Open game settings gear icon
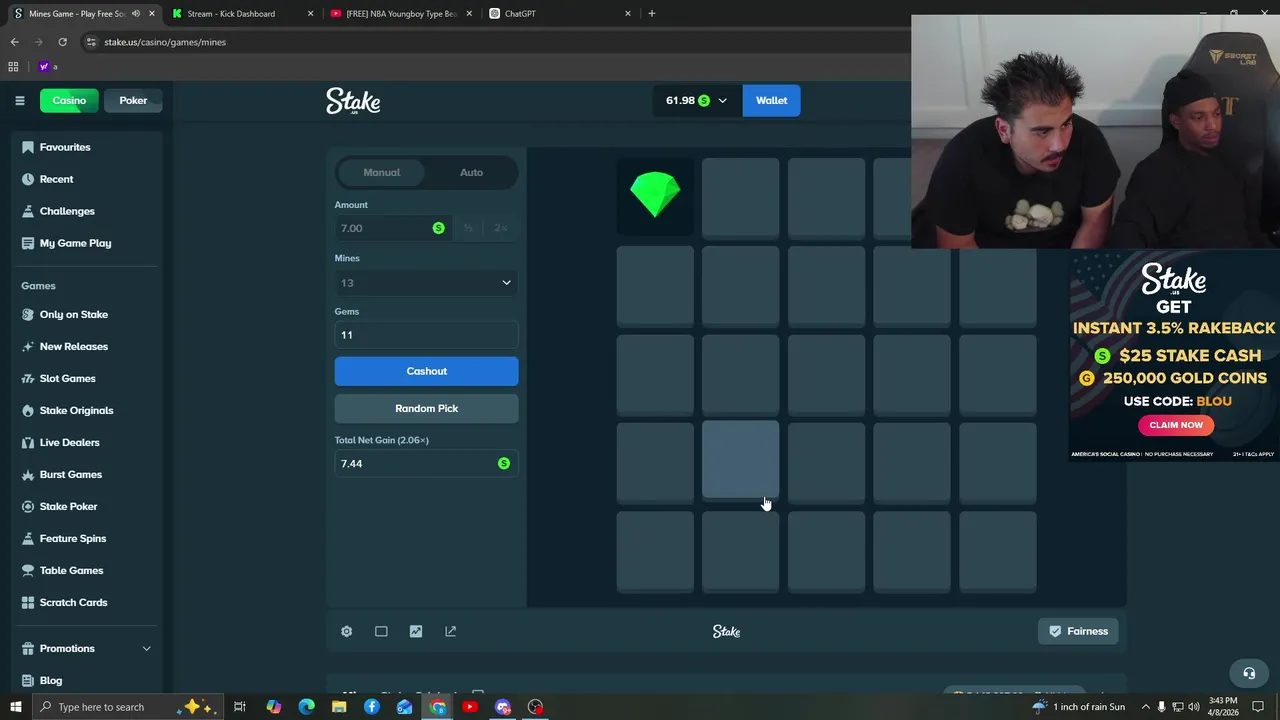Viewport: 1280px width, 720px height. tap(346, 631)
